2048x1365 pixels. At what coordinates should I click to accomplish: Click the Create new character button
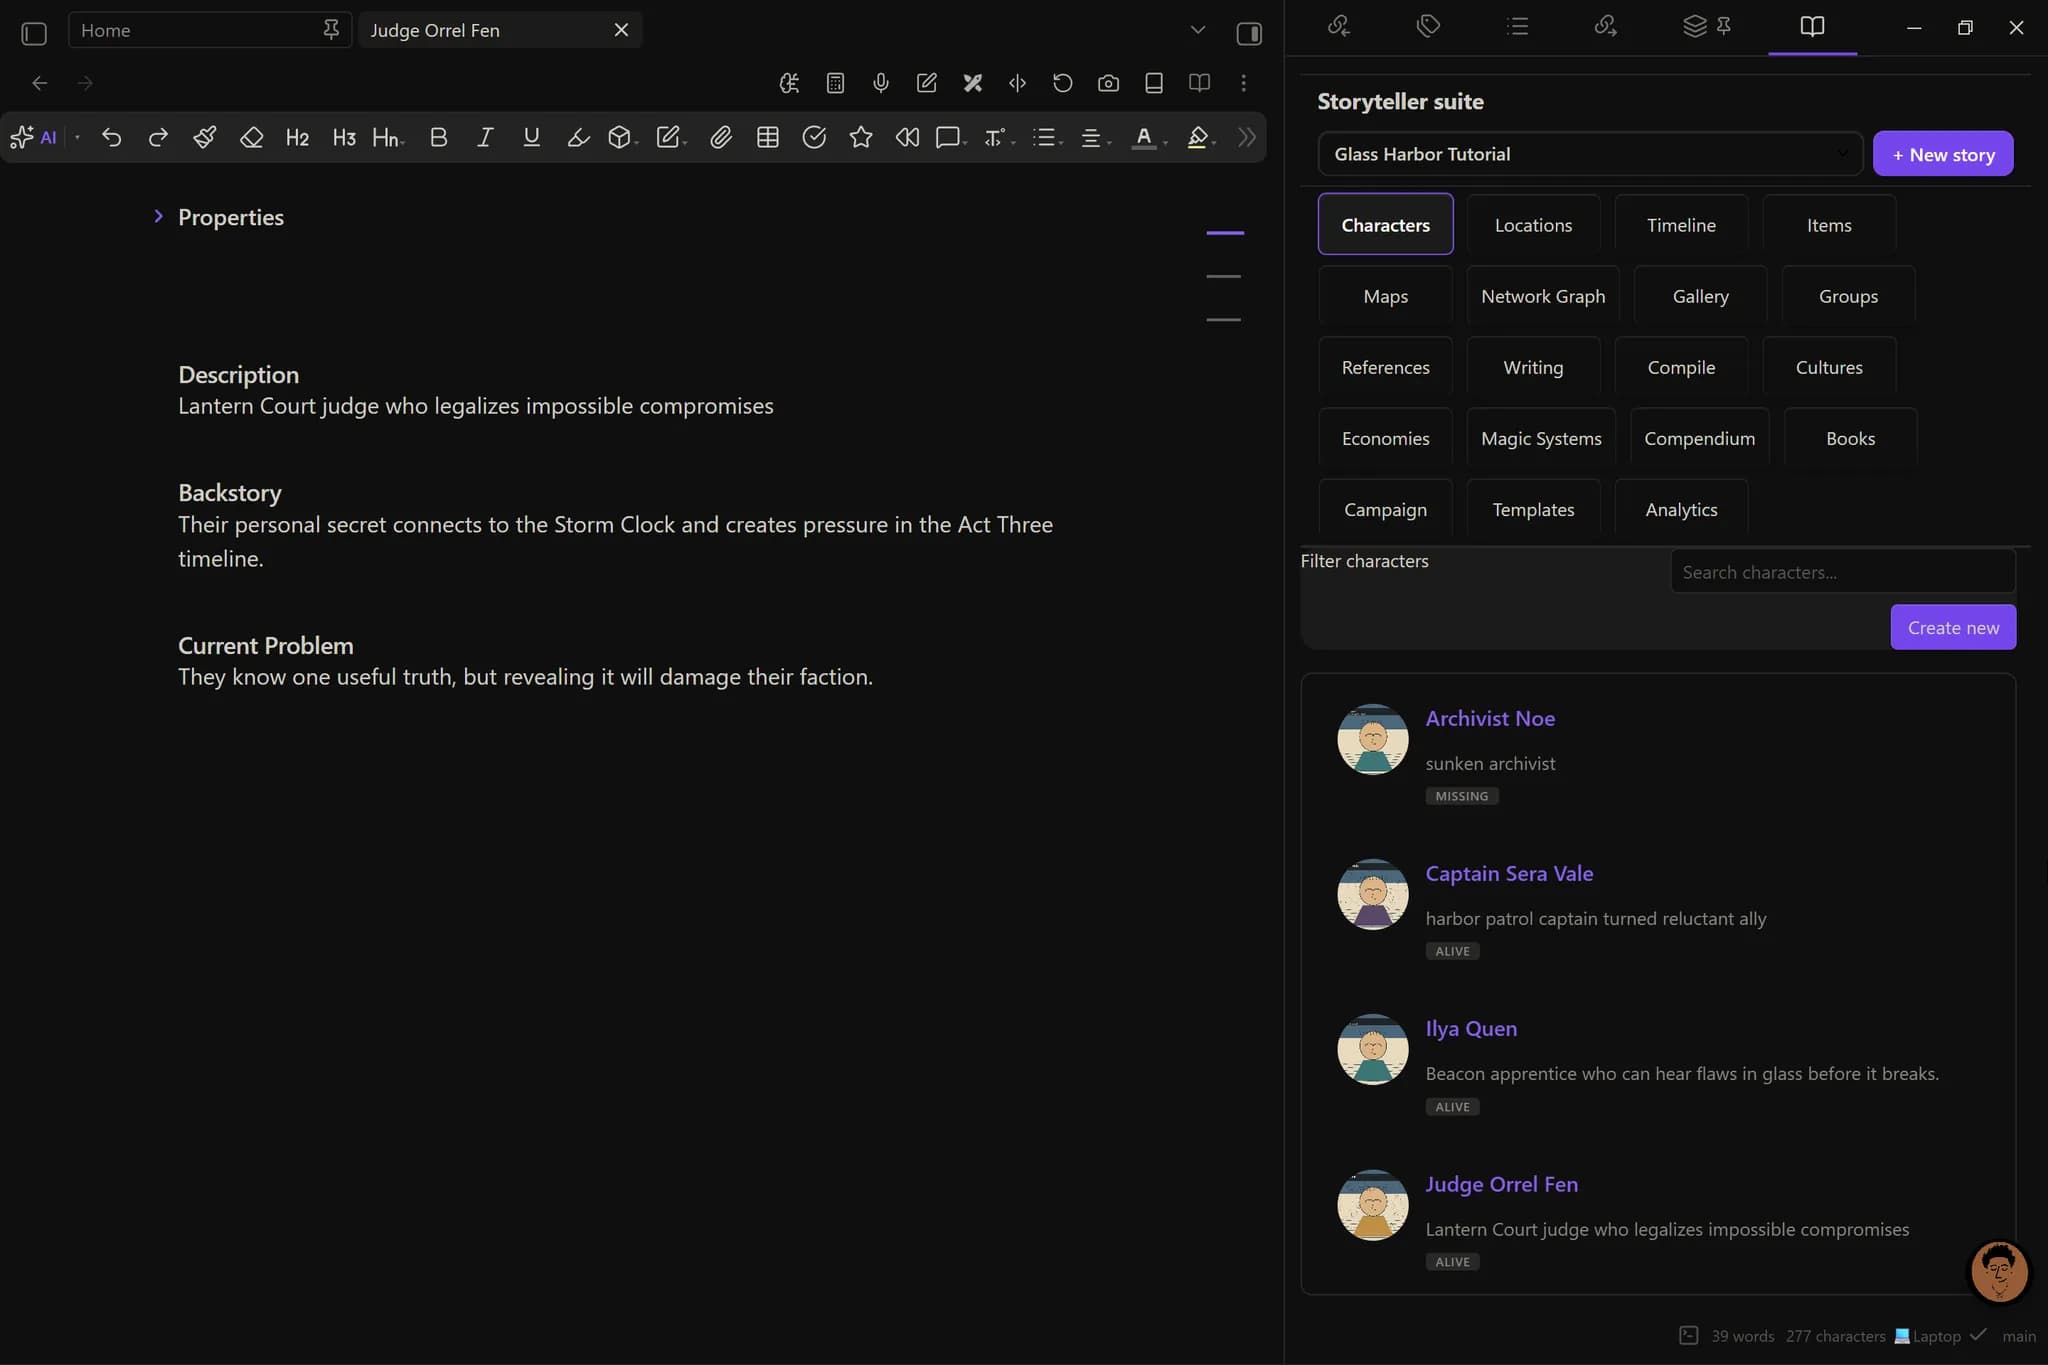tap(1953, 627)
